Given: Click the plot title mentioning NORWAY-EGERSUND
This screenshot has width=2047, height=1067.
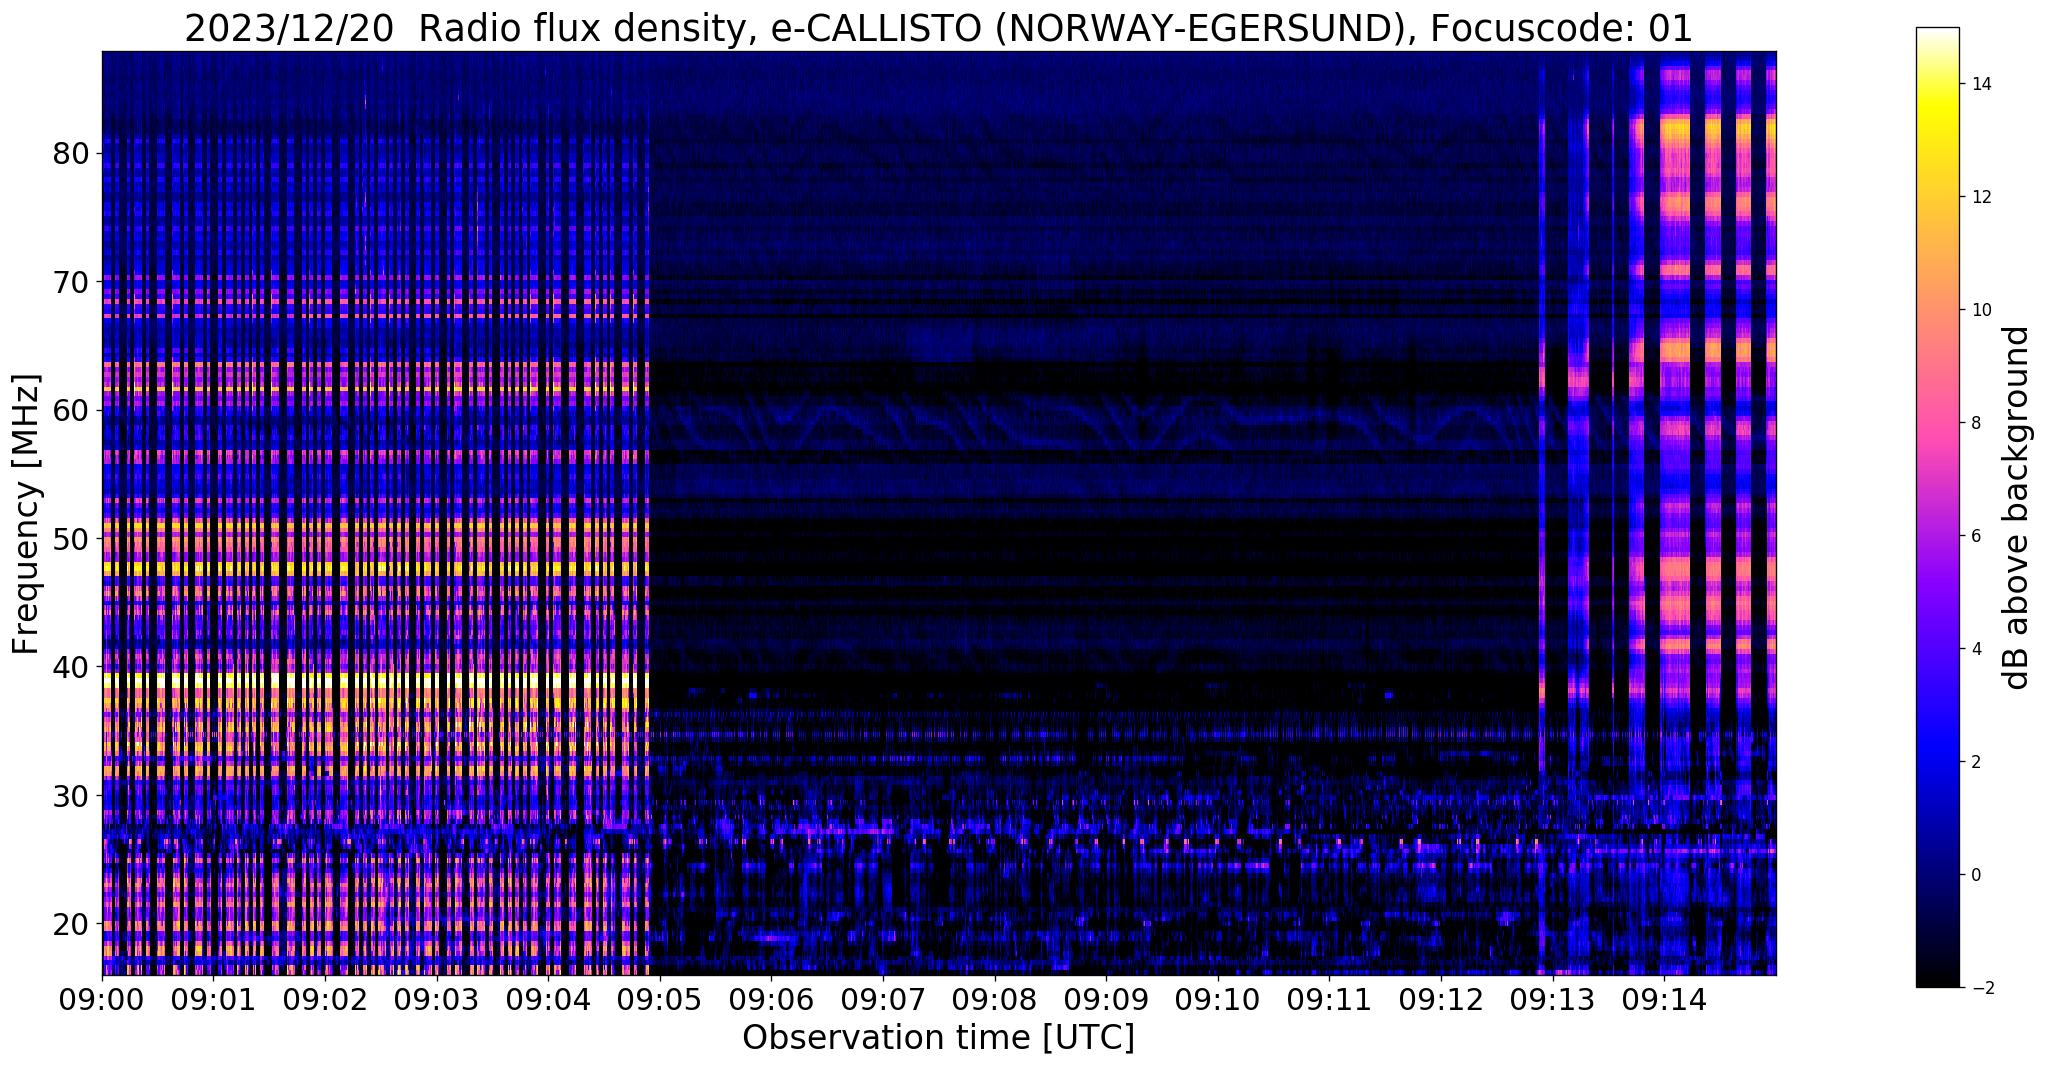Looking at the screenshot, I should click(938, 29).
